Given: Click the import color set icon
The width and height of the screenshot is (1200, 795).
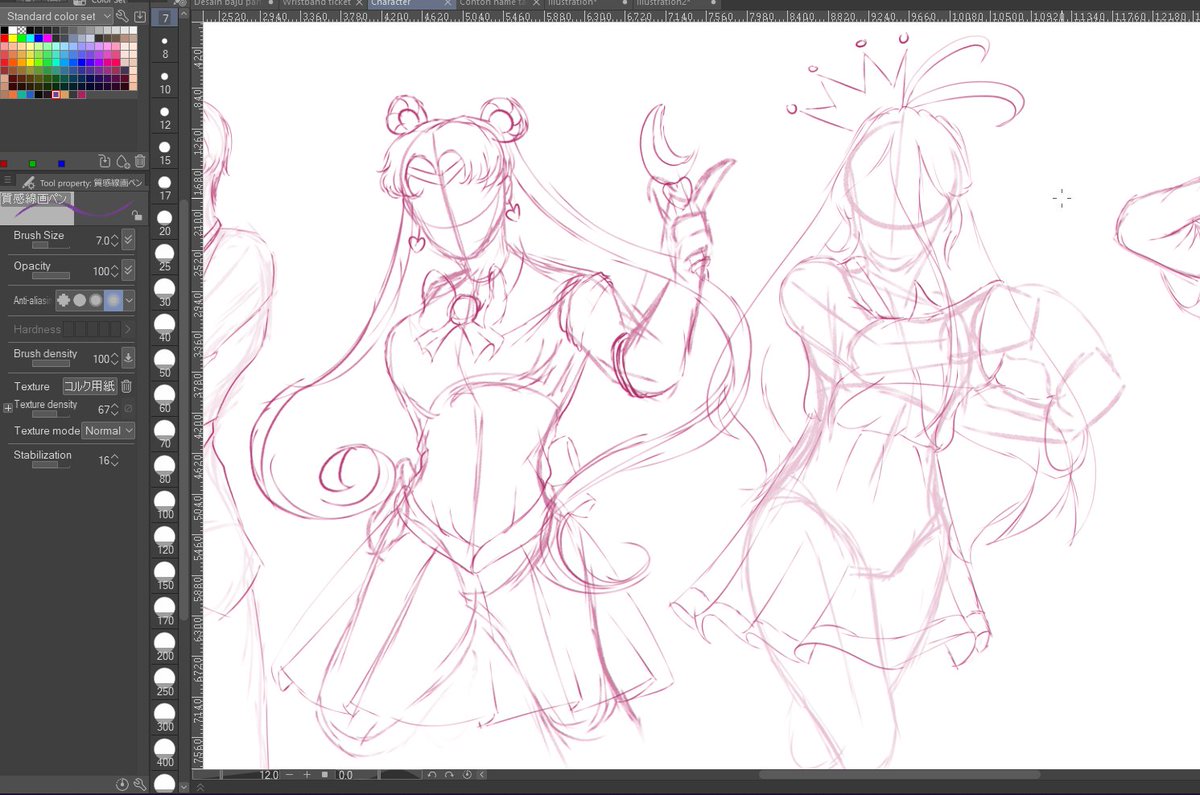Looking at the screenshot, I should point(139,16).
